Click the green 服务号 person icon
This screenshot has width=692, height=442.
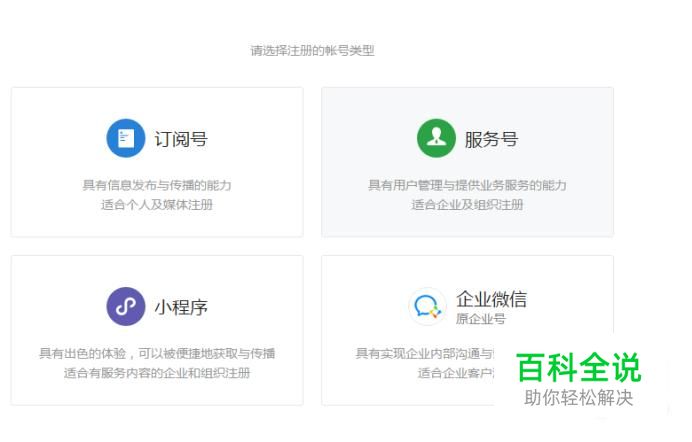click(436, 138)
